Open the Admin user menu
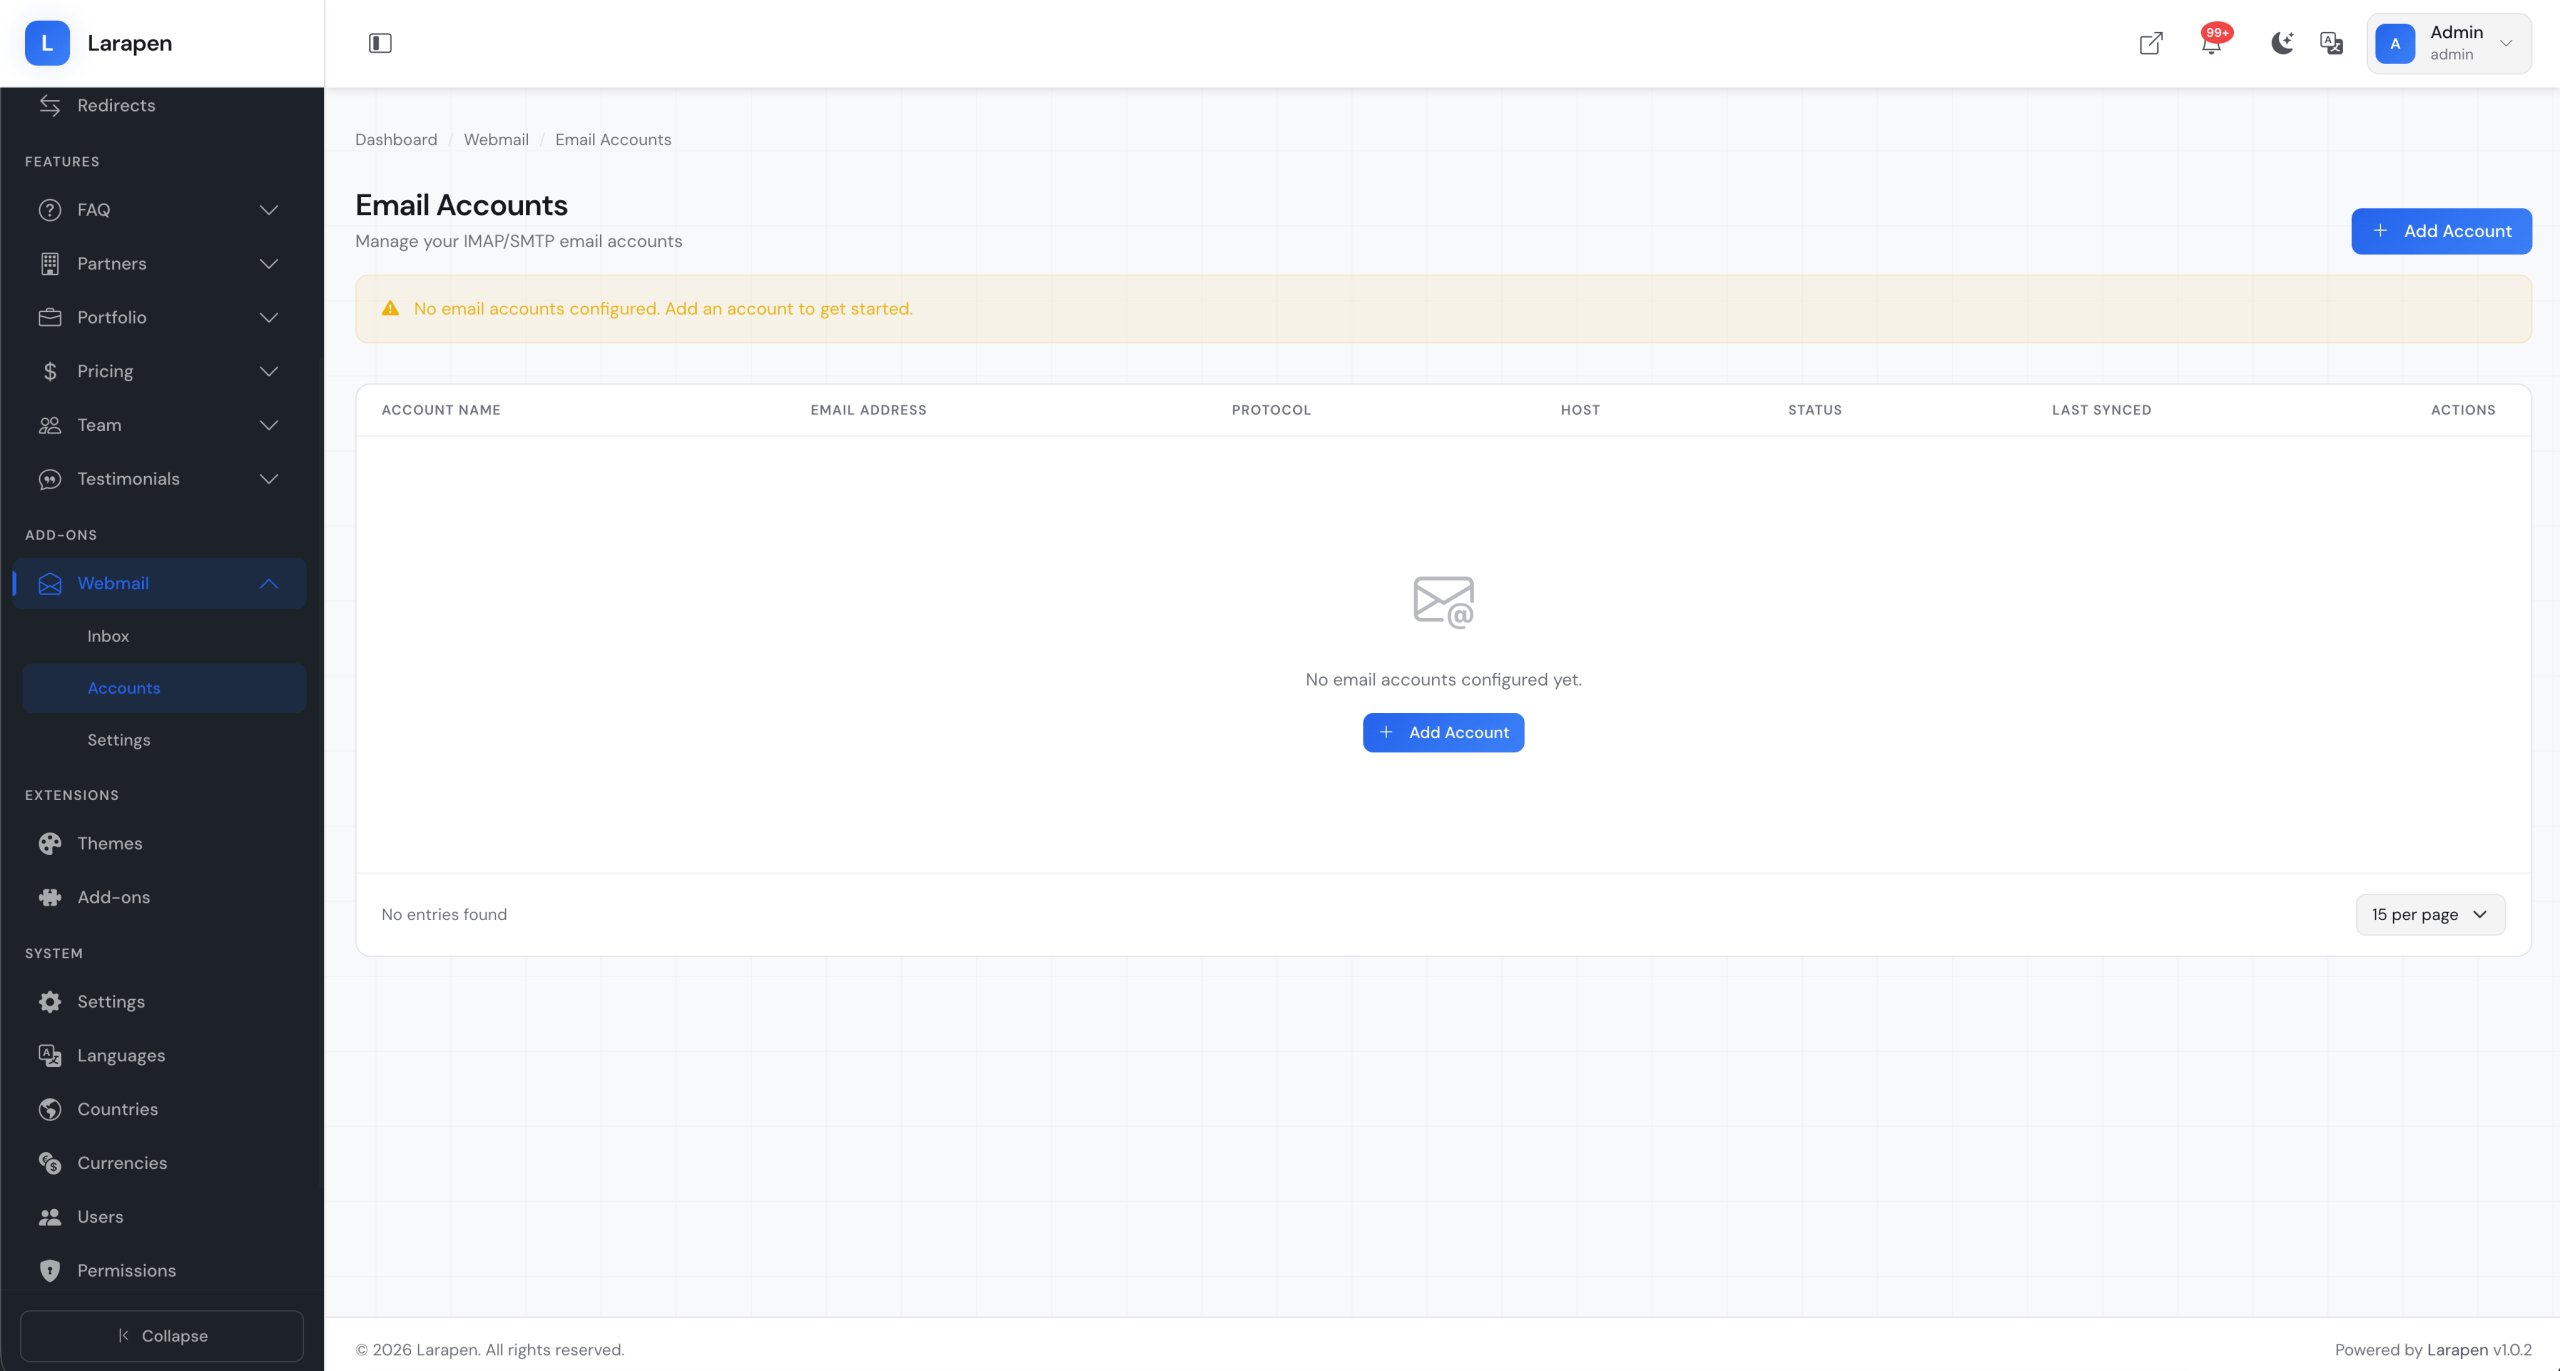Image resolution: width=2560 pixels, height=1371 pixels. [x=2449, y=43]
